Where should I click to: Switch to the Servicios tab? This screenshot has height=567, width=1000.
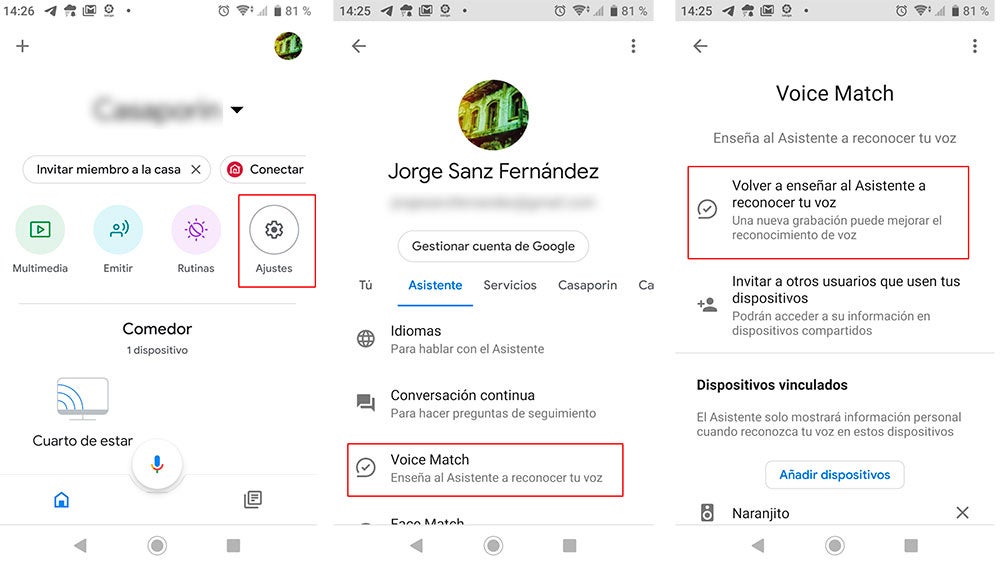click(510, 285)
